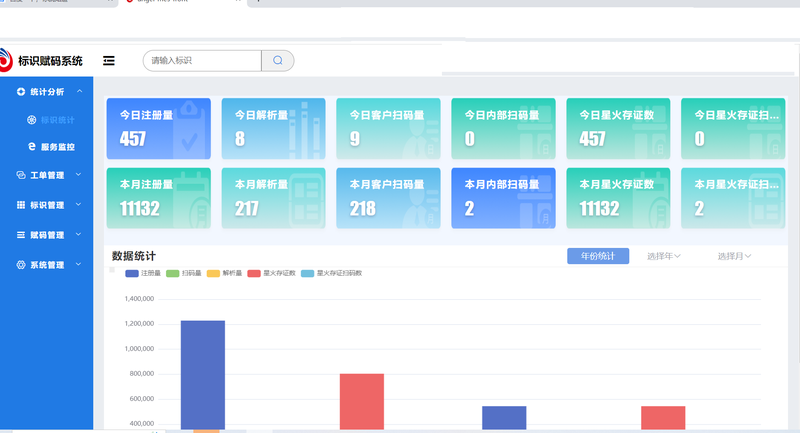This screenshot has height=433, width=800.
Task: Expand the 赋码管理 menu chevron
Action: point(79,235)
